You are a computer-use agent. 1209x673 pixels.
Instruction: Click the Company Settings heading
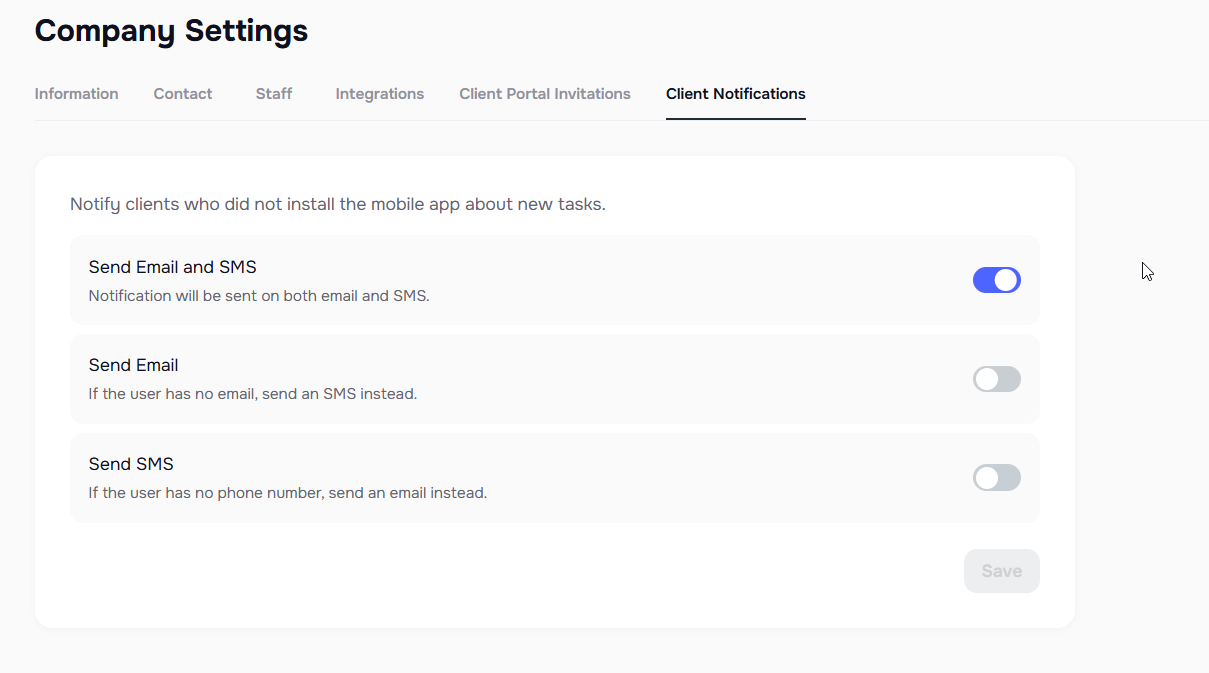tap(171, 30)
